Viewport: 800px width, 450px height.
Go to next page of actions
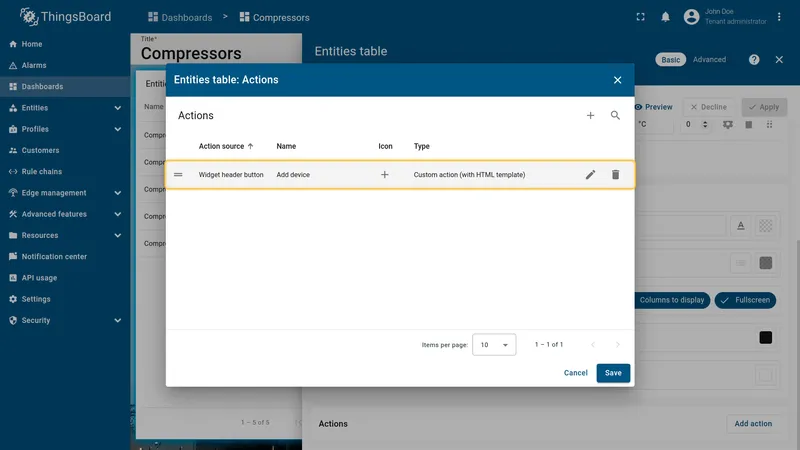617,345
